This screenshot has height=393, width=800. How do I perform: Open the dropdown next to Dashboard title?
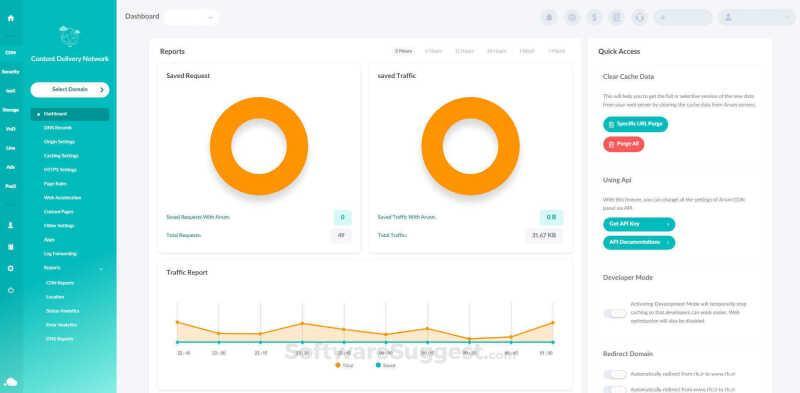tap(192, 17)
